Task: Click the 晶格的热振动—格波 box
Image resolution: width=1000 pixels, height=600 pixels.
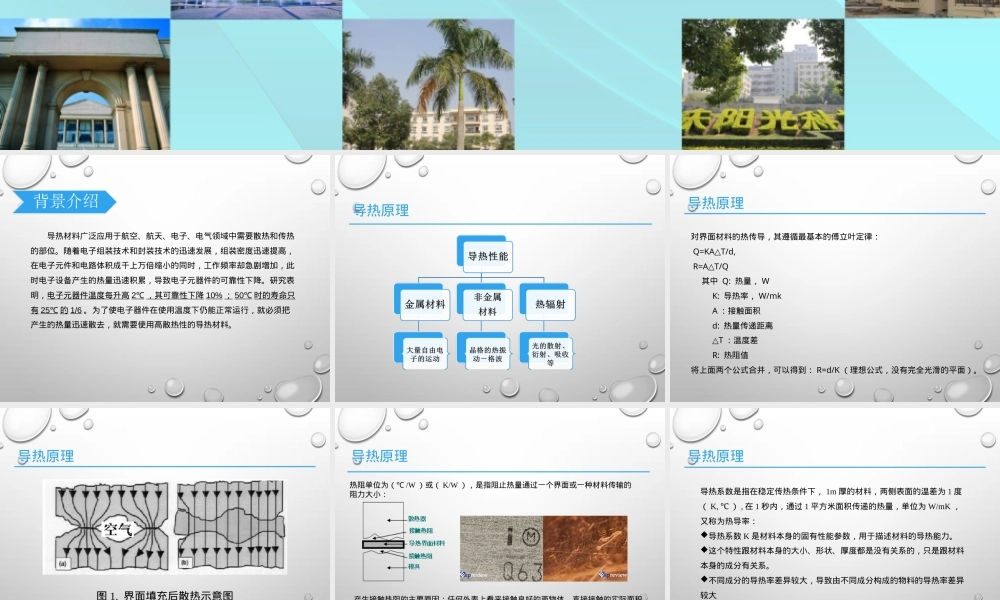Action: coord(487,352)
